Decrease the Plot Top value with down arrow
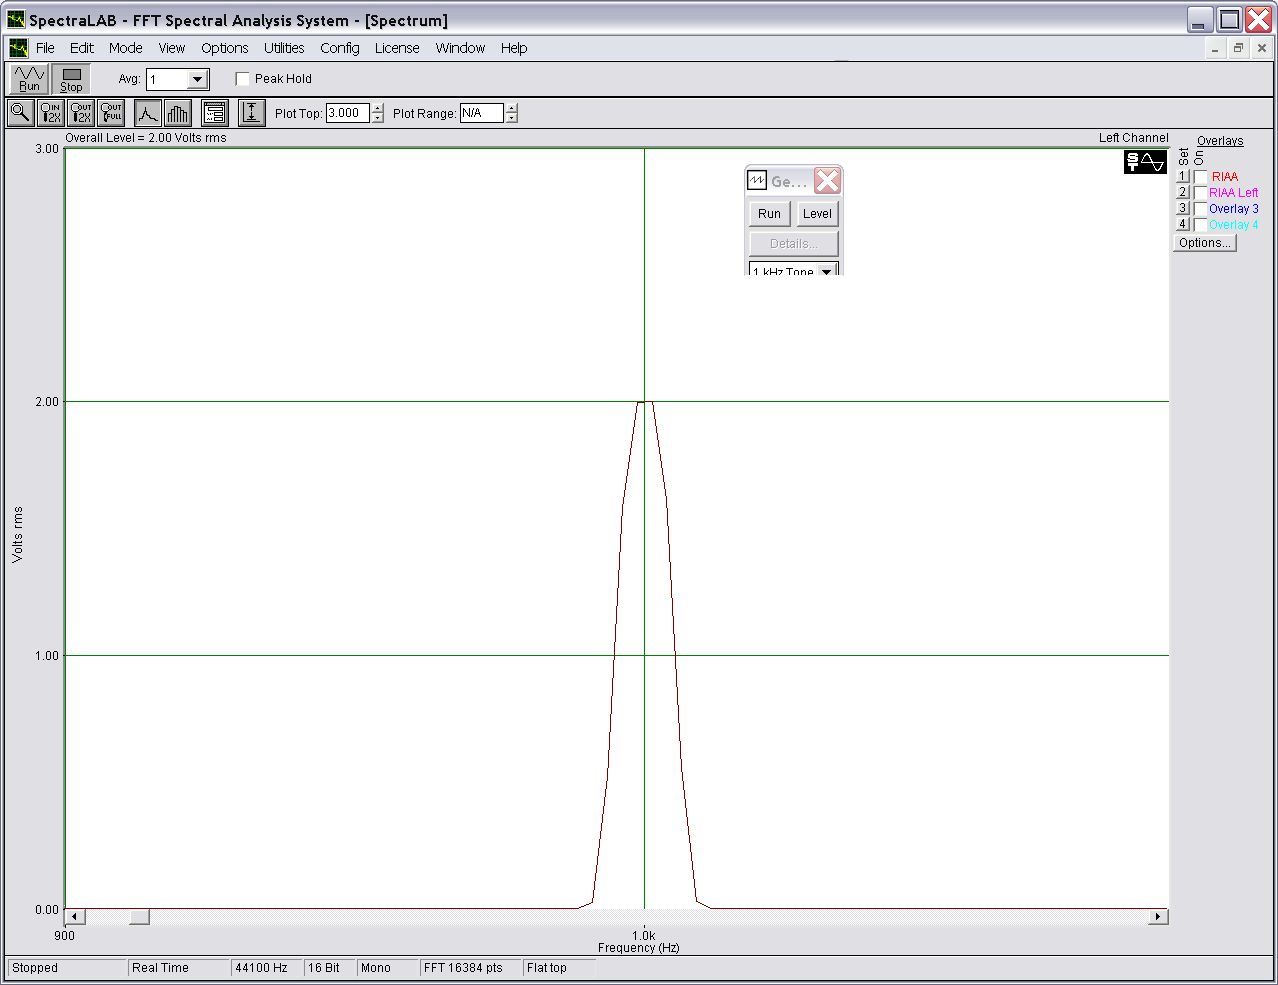Viewport: 1278px width, 985px height. (377, 118)
